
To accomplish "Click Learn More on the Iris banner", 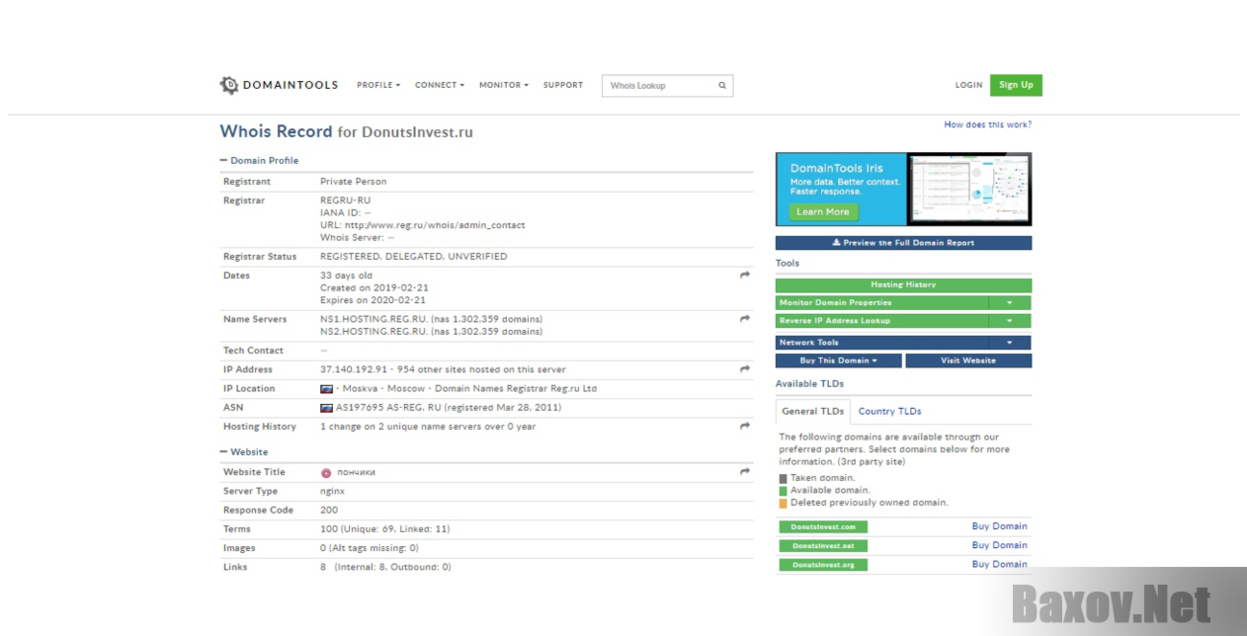I will click(x=824, y=212).
